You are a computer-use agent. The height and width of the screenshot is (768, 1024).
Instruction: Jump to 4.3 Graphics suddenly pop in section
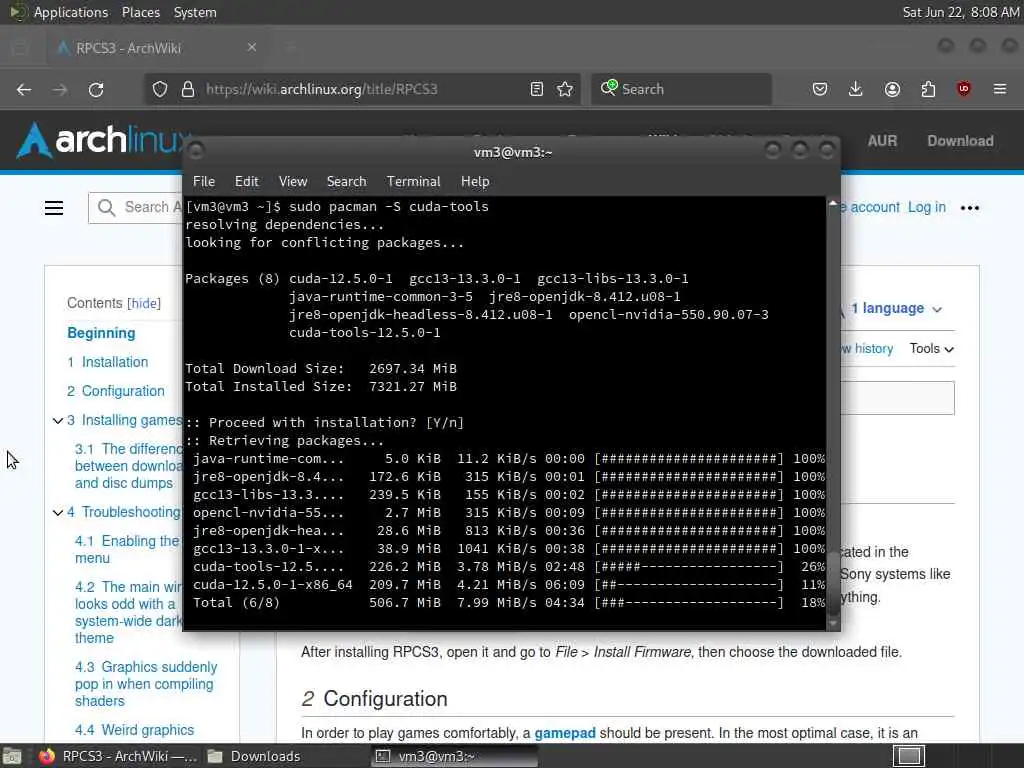coord(146,684)
